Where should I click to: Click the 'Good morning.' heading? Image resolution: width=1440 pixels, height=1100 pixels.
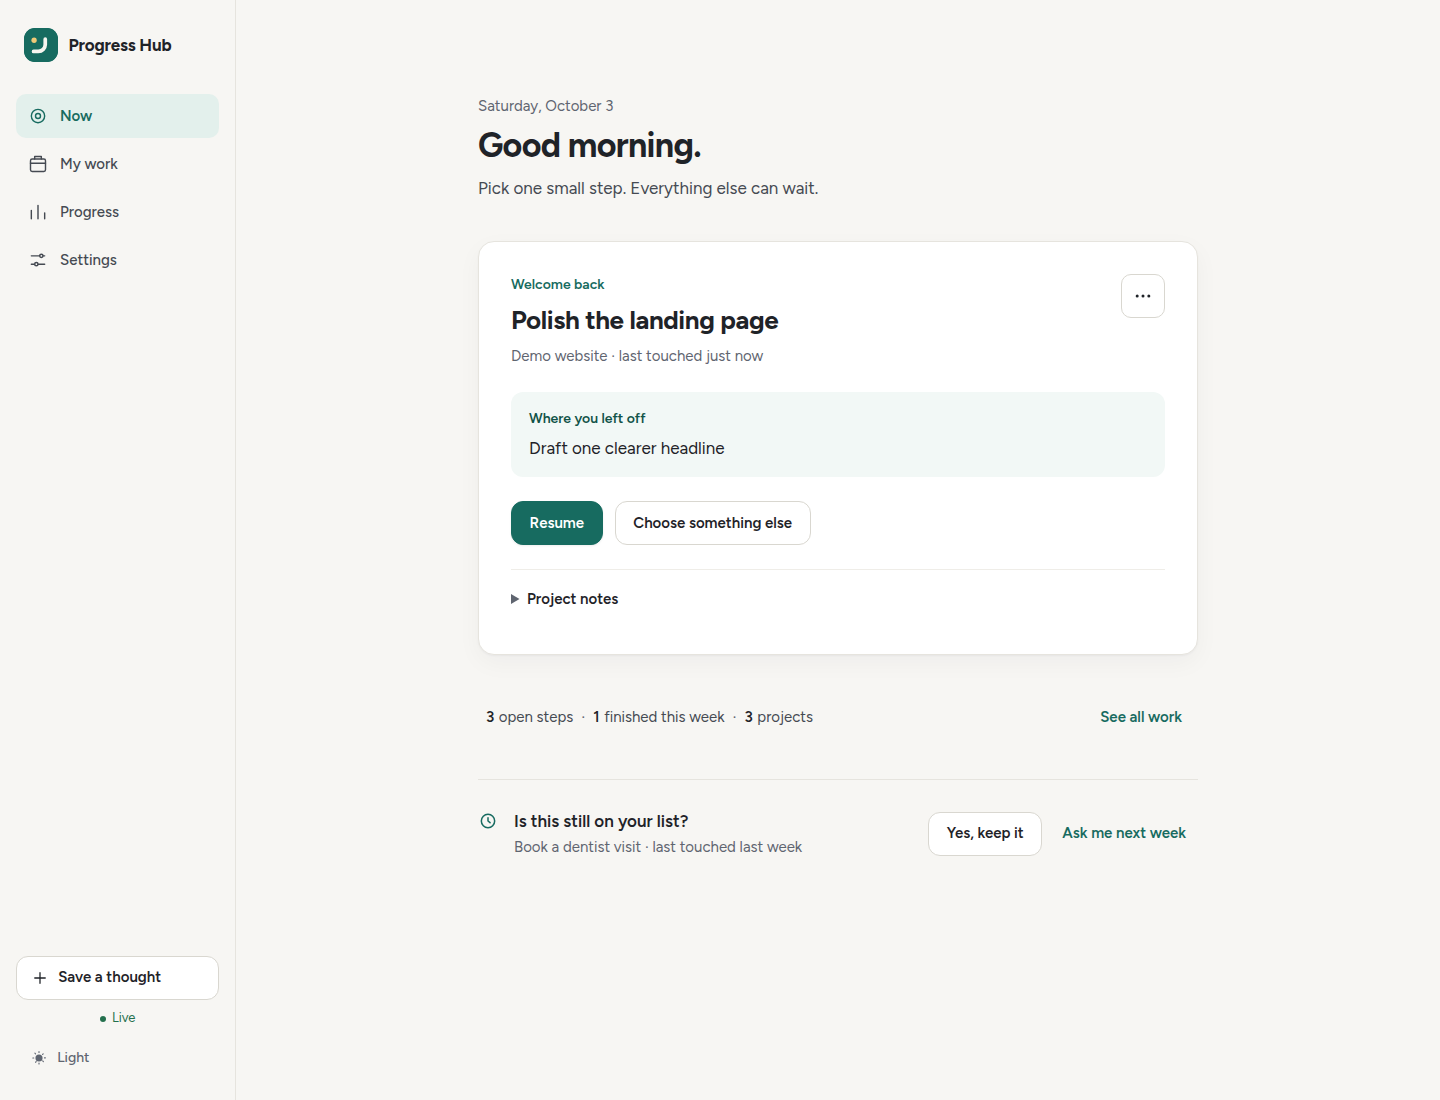[590, 146]
